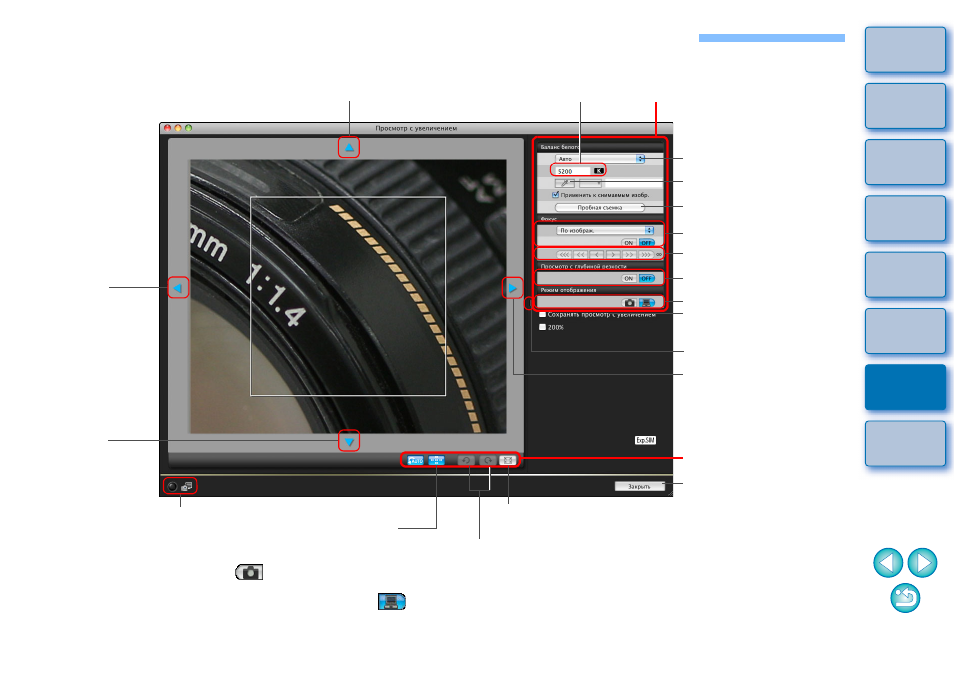Select computer display mode icon
Viewport: 954px width, 674px height.
click(646, 302)
